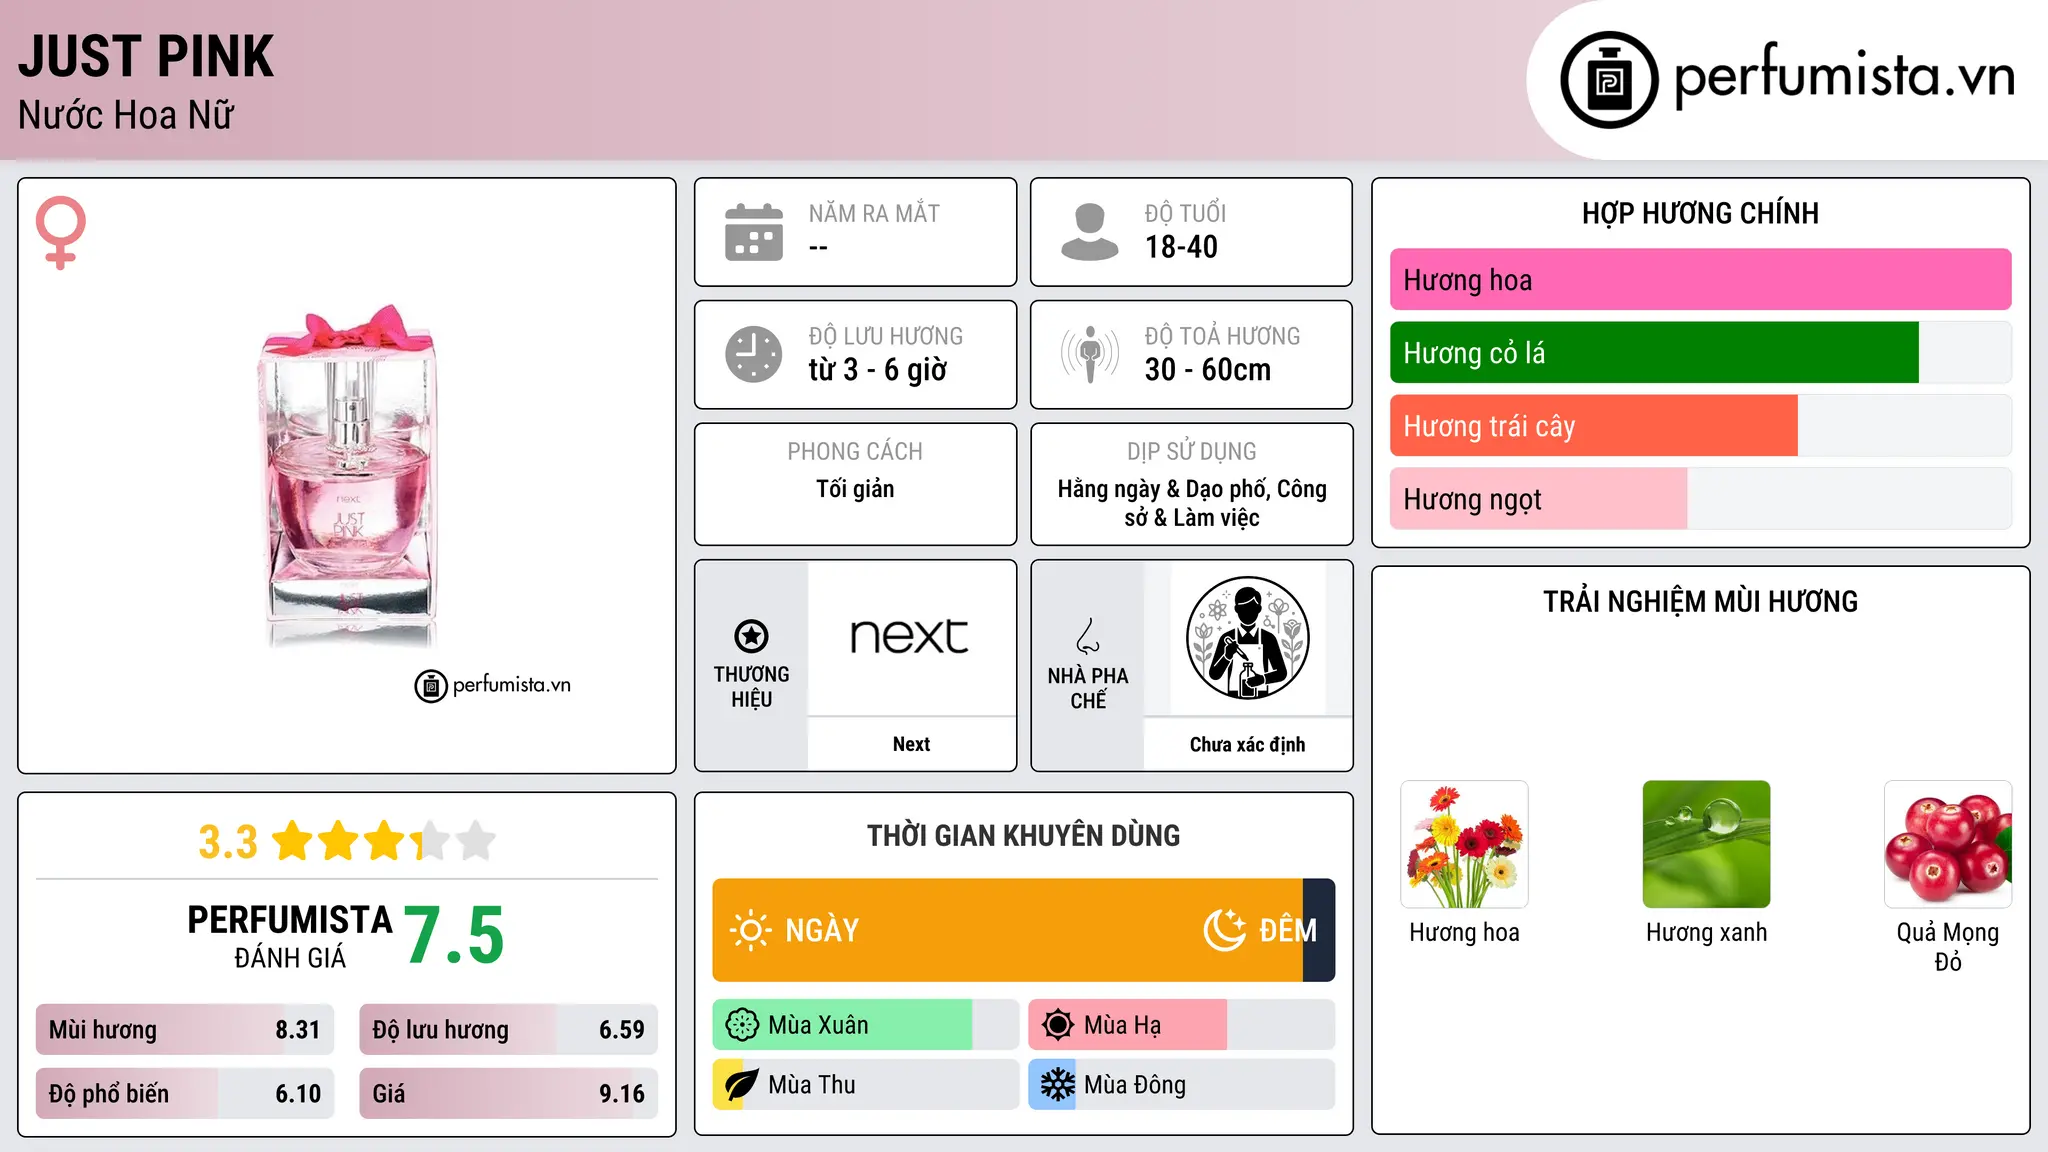Click the pink female gender symbol
Screen dimensions: 2048x1152
[61, 232]
